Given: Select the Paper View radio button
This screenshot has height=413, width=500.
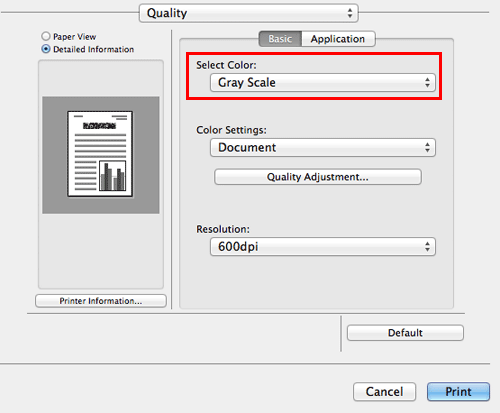Looking at the screenshot, I should (46, 36).
